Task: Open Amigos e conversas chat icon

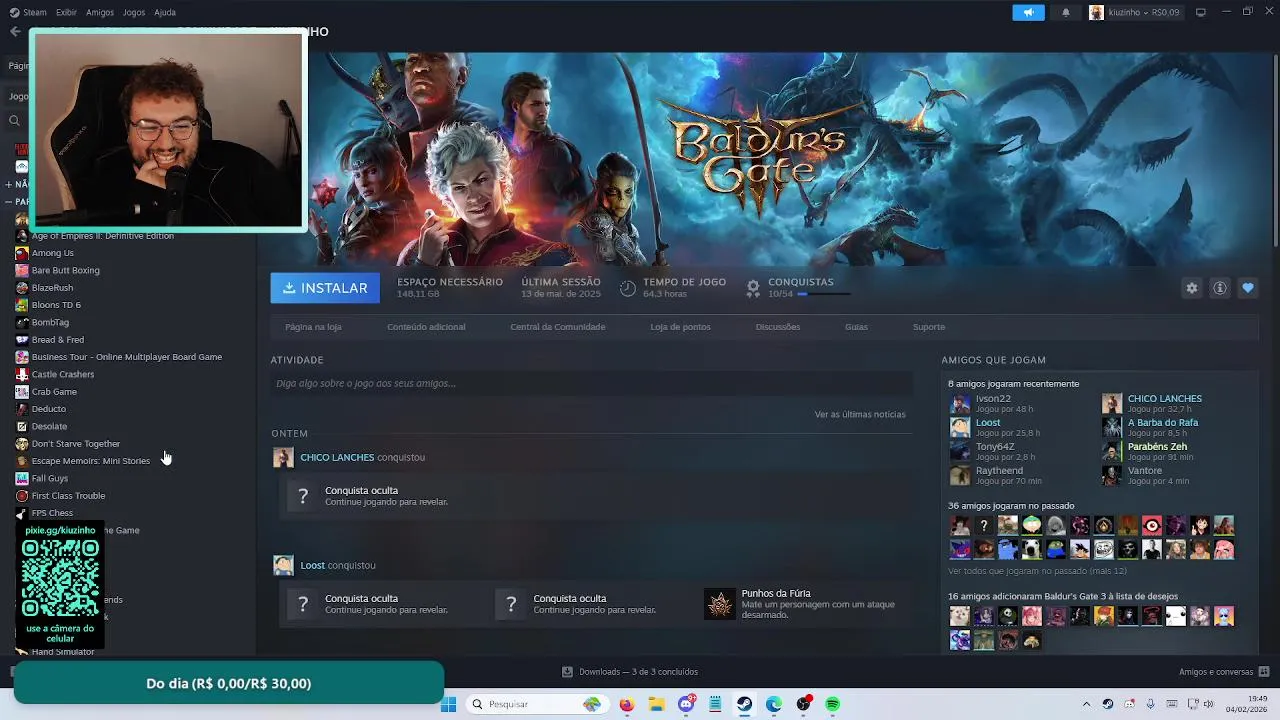Action: [x=1264, y=672]
